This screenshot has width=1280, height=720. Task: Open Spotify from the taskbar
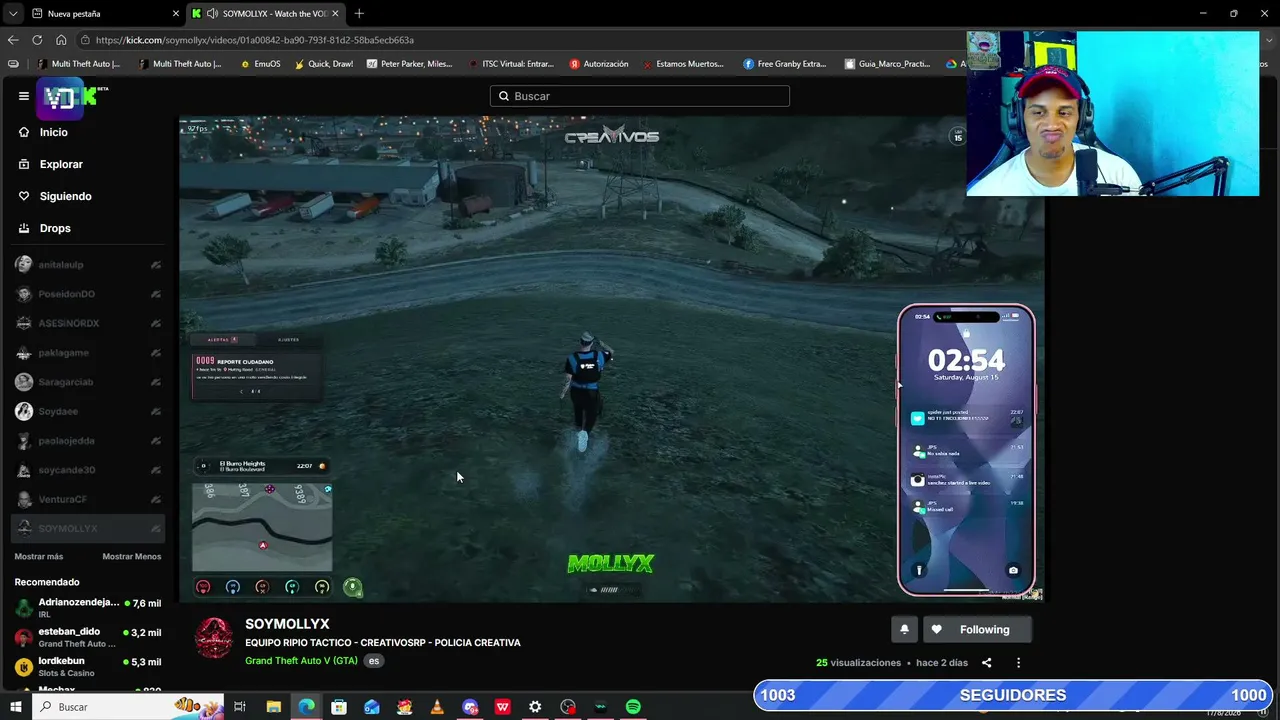[633, 707]
